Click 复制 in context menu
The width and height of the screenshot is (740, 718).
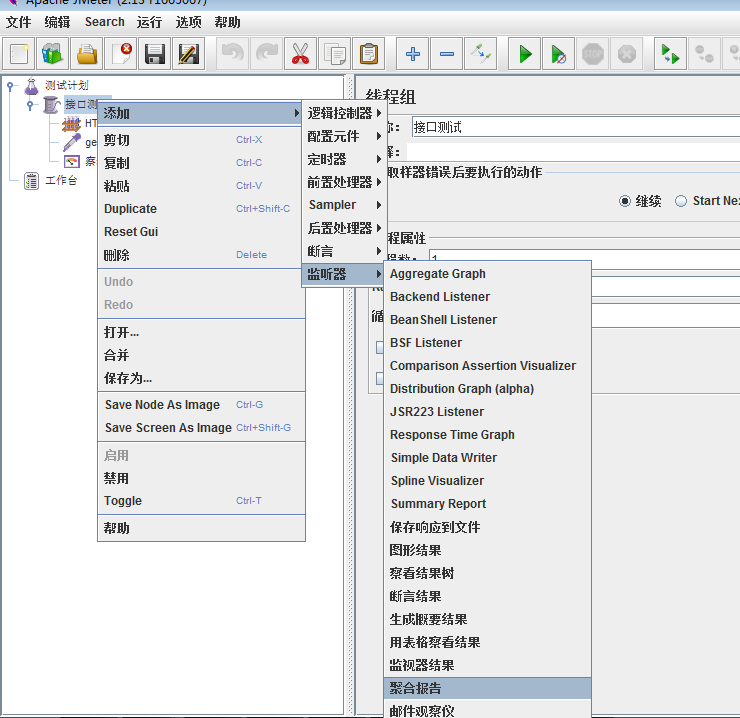[202, 163]
